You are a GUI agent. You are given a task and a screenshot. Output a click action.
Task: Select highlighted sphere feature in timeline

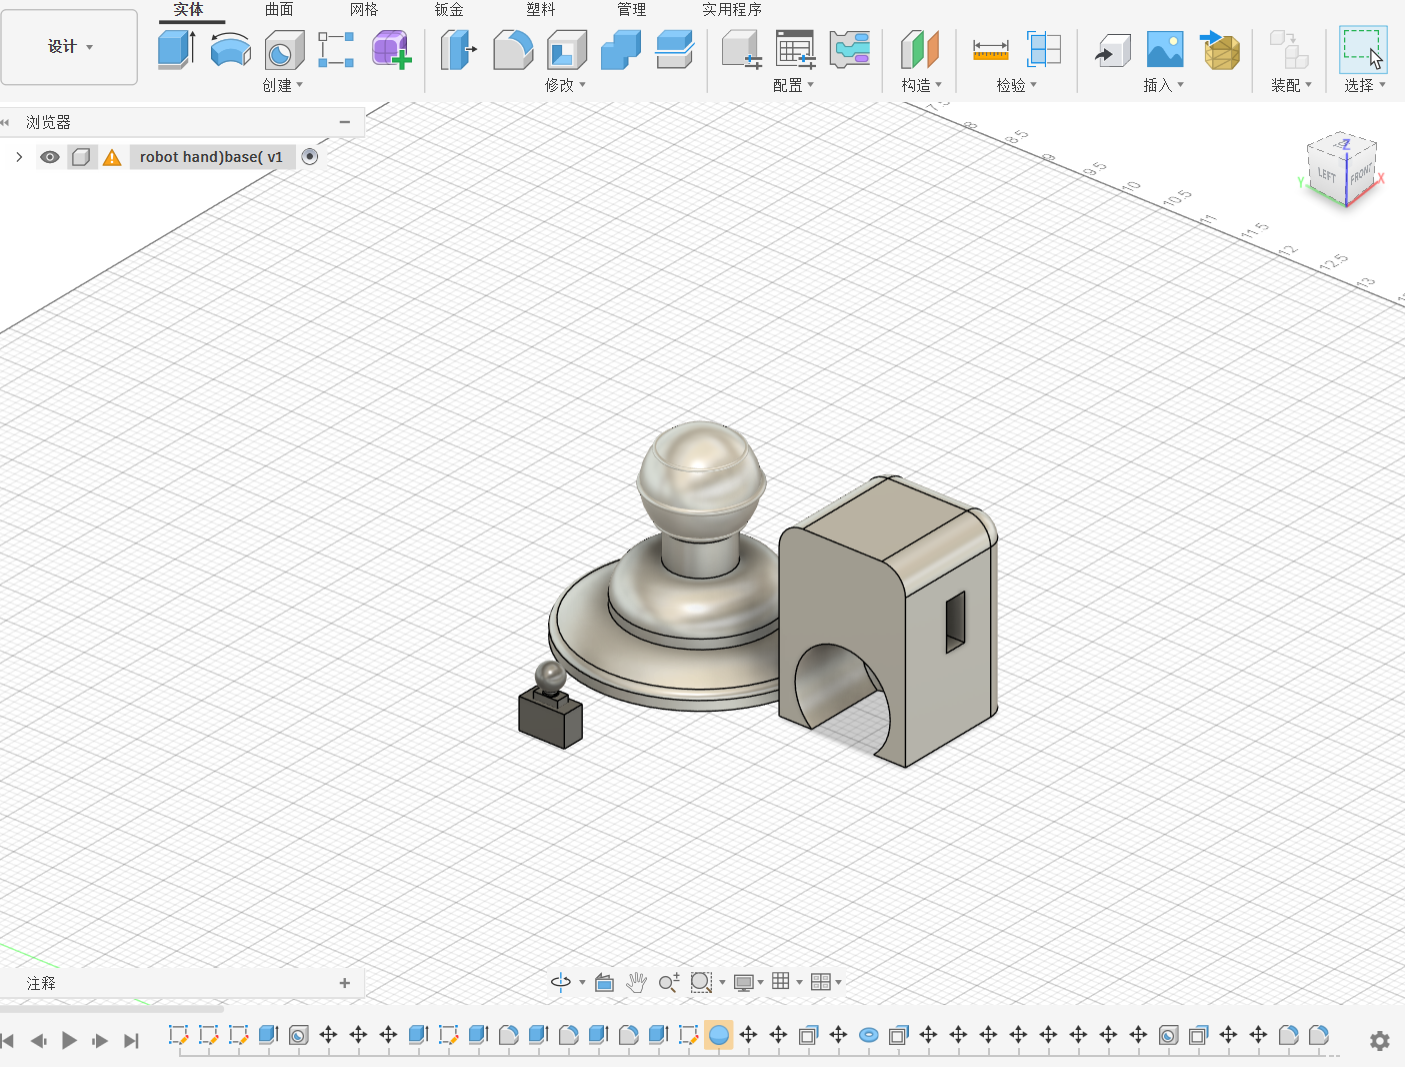tap(718, 1035)
